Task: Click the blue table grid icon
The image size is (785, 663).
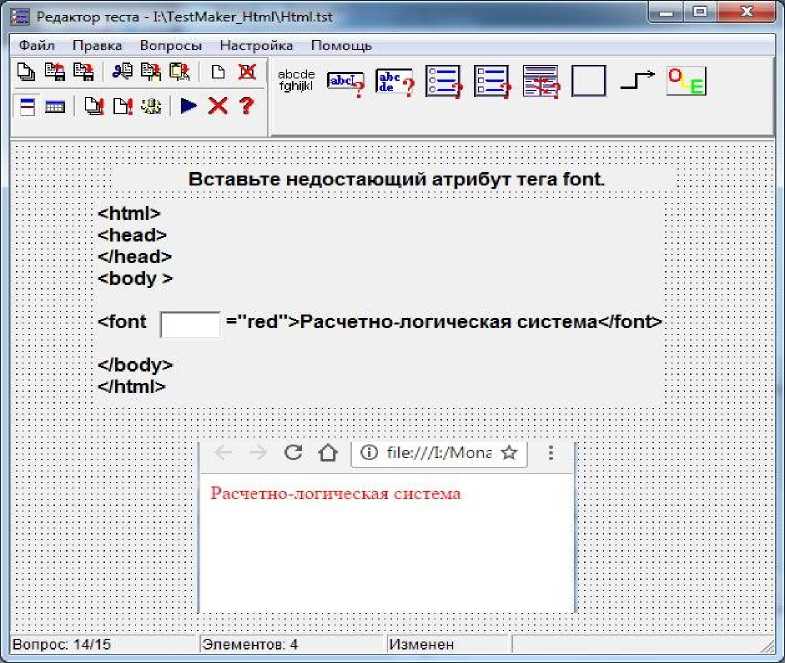Action: pyautogui.click(x=55, y=106)
